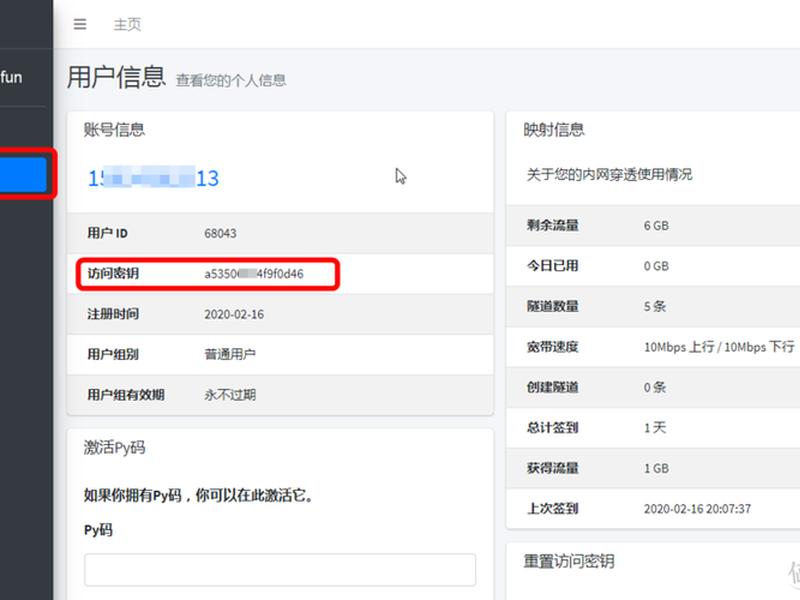Open the 主页 breadcrumb link
This screenshot has width=800, height=600.
pyautogui.click(x=127, y=24)
